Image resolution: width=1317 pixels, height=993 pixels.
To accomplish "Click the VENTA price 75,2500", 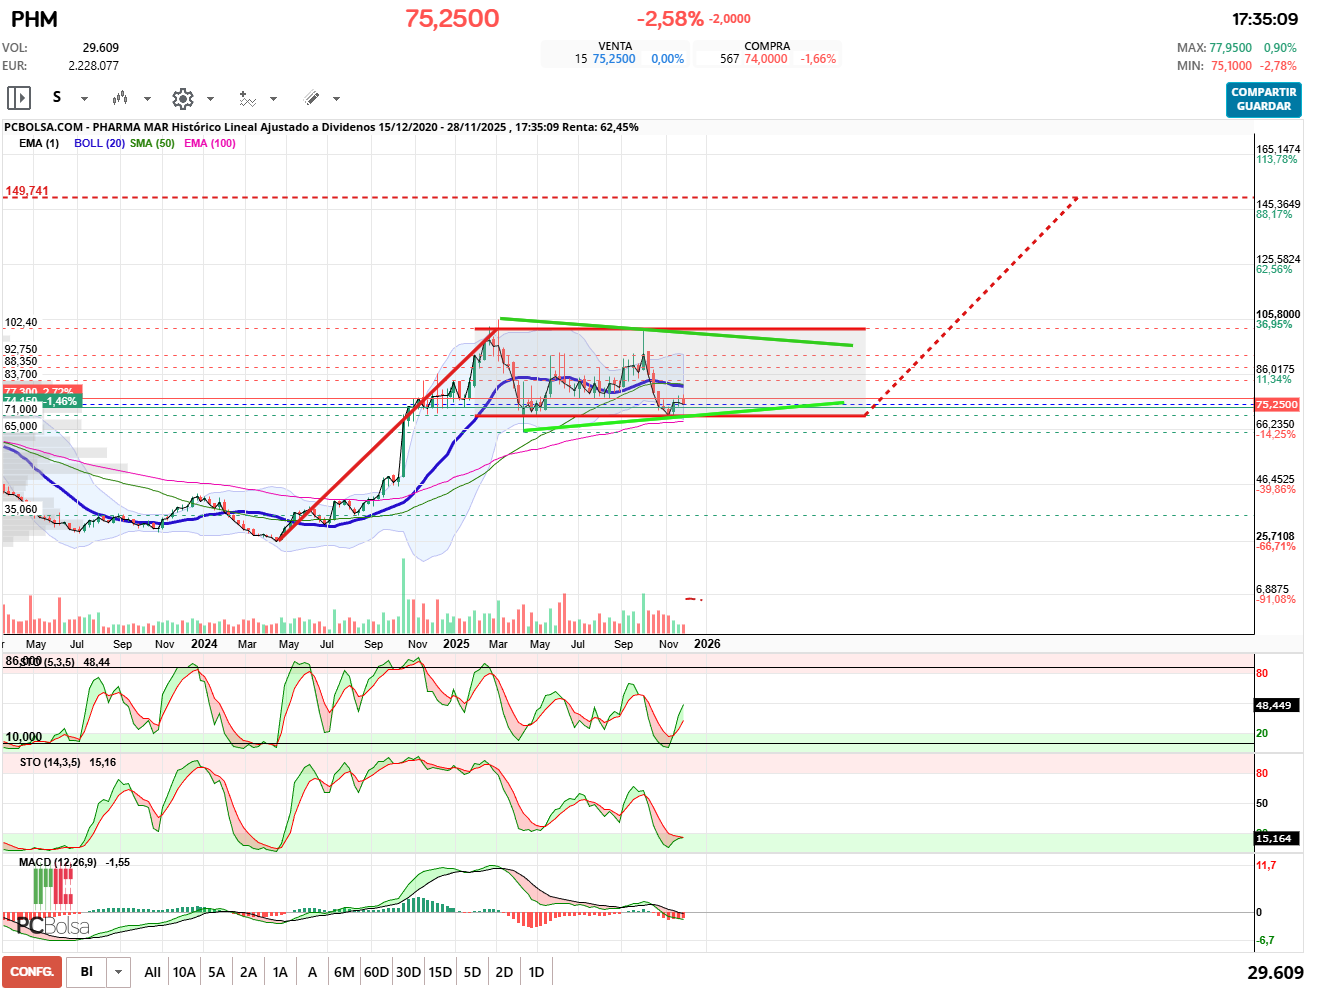I will (x=614, y=59).
